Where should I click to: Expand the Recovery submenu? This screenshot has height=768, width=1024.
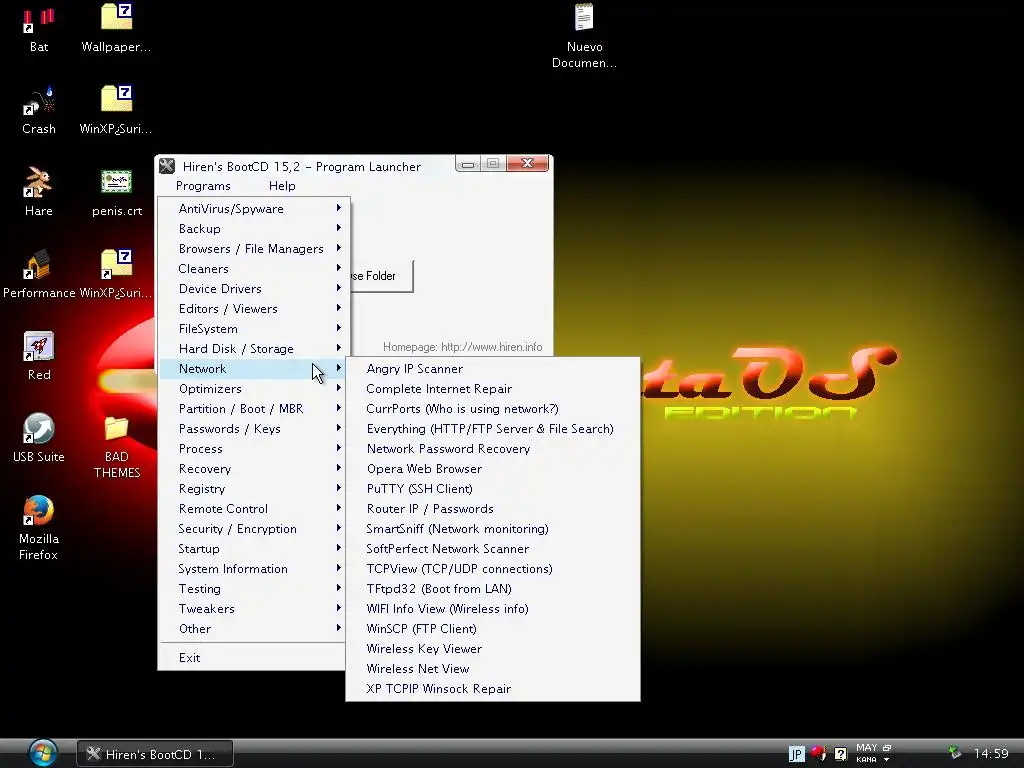click(x=254, y=469)
